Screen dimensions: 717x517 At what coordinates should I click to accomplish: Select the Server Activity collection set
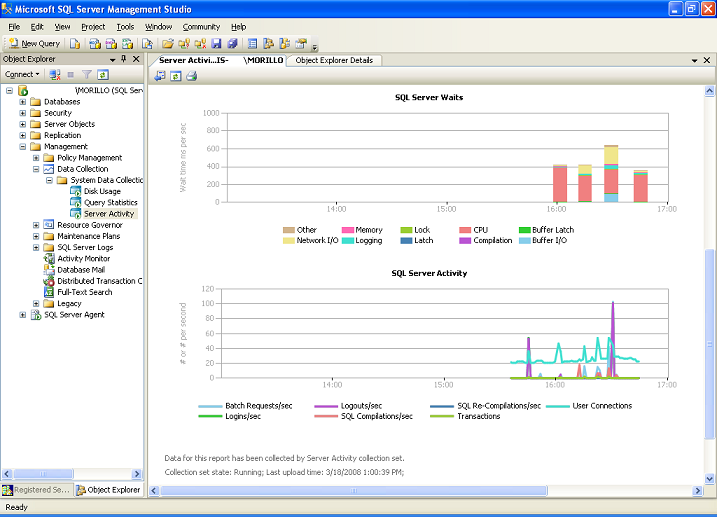point(109,214)
